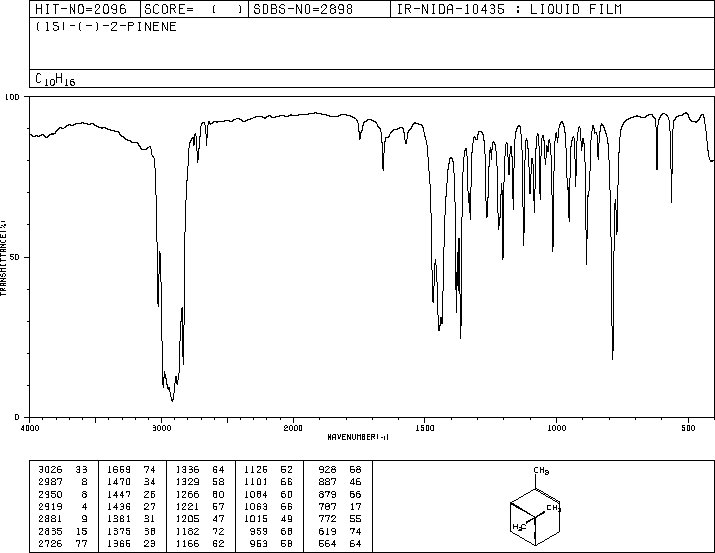Click the 2881 peak table entry
715x553 pixels.
click(63, 519)
